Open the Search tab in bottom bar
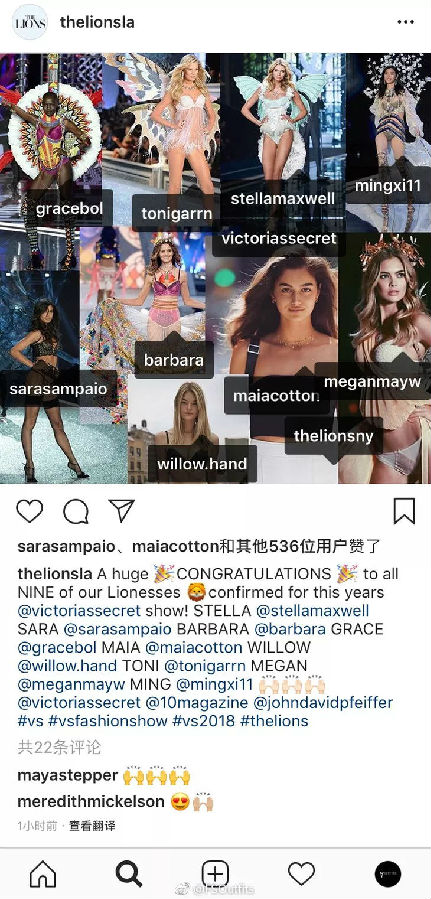The width and height of the screenshot is (431, 899). 129,874
